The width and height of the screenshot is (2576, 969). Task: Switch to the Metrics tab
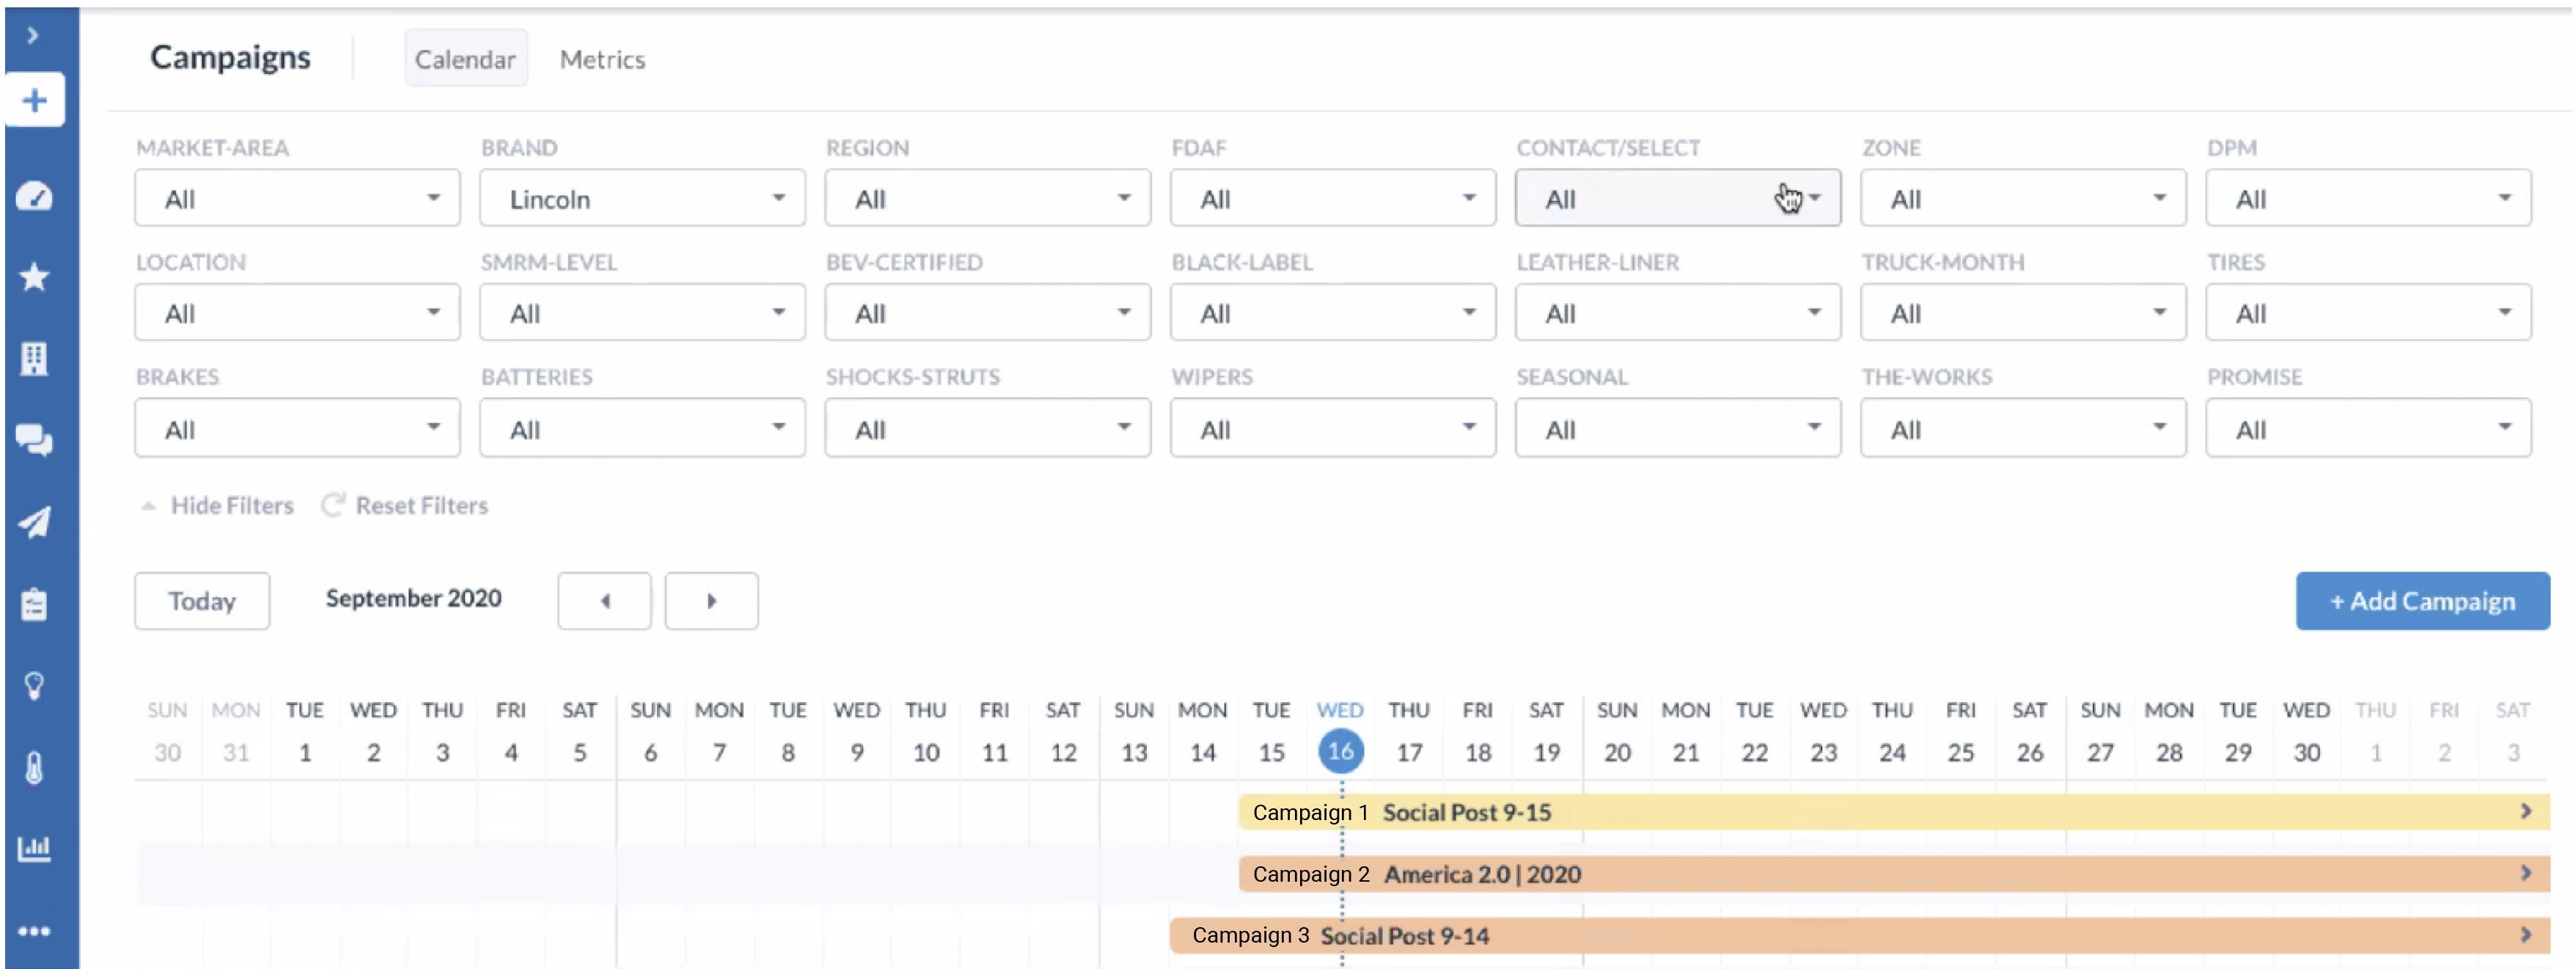pos(602,60)
